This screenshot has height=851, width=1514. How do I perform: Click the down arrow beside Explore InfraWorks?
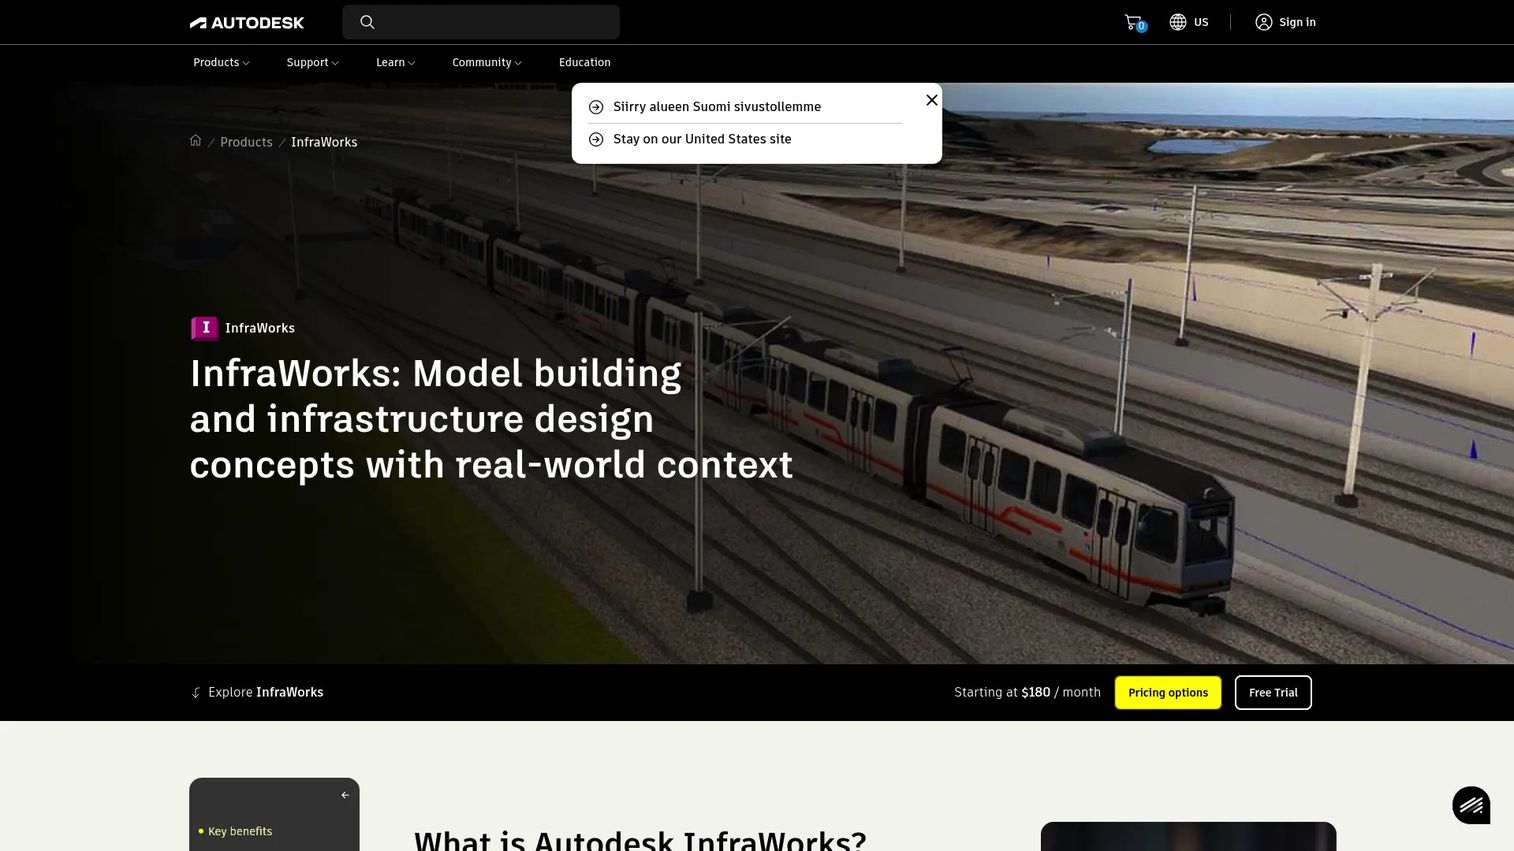pos(196,693)
